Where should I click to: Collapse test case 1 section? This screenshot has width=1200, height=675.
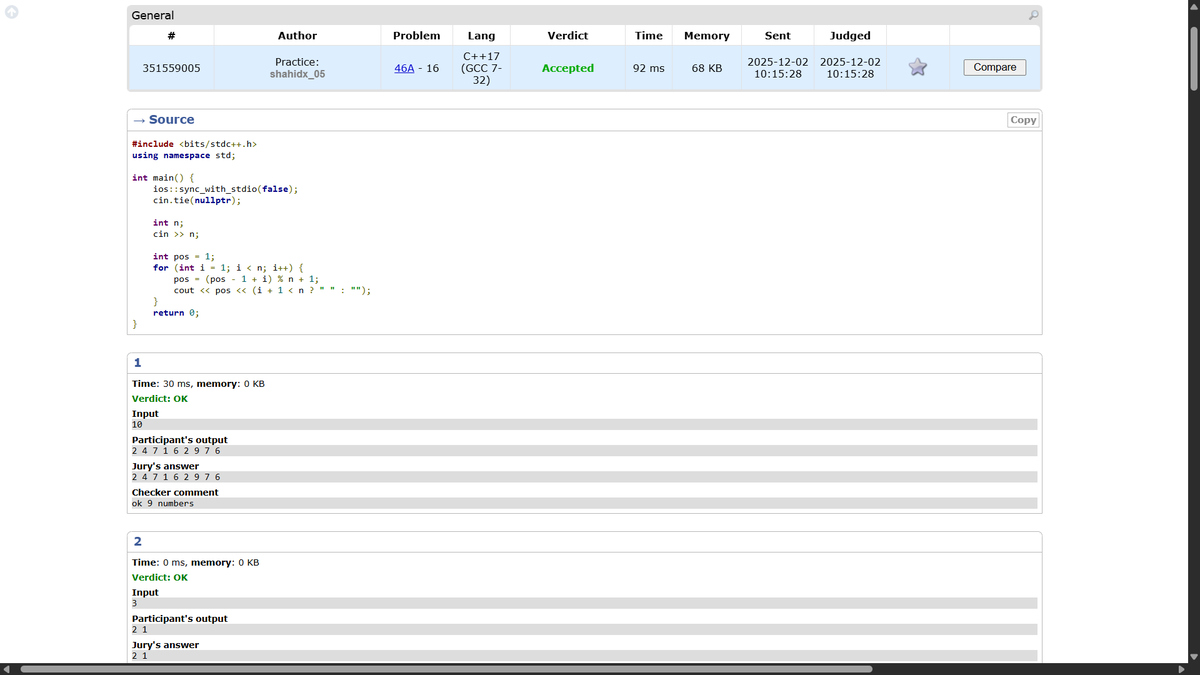click(x=138, y=362)
